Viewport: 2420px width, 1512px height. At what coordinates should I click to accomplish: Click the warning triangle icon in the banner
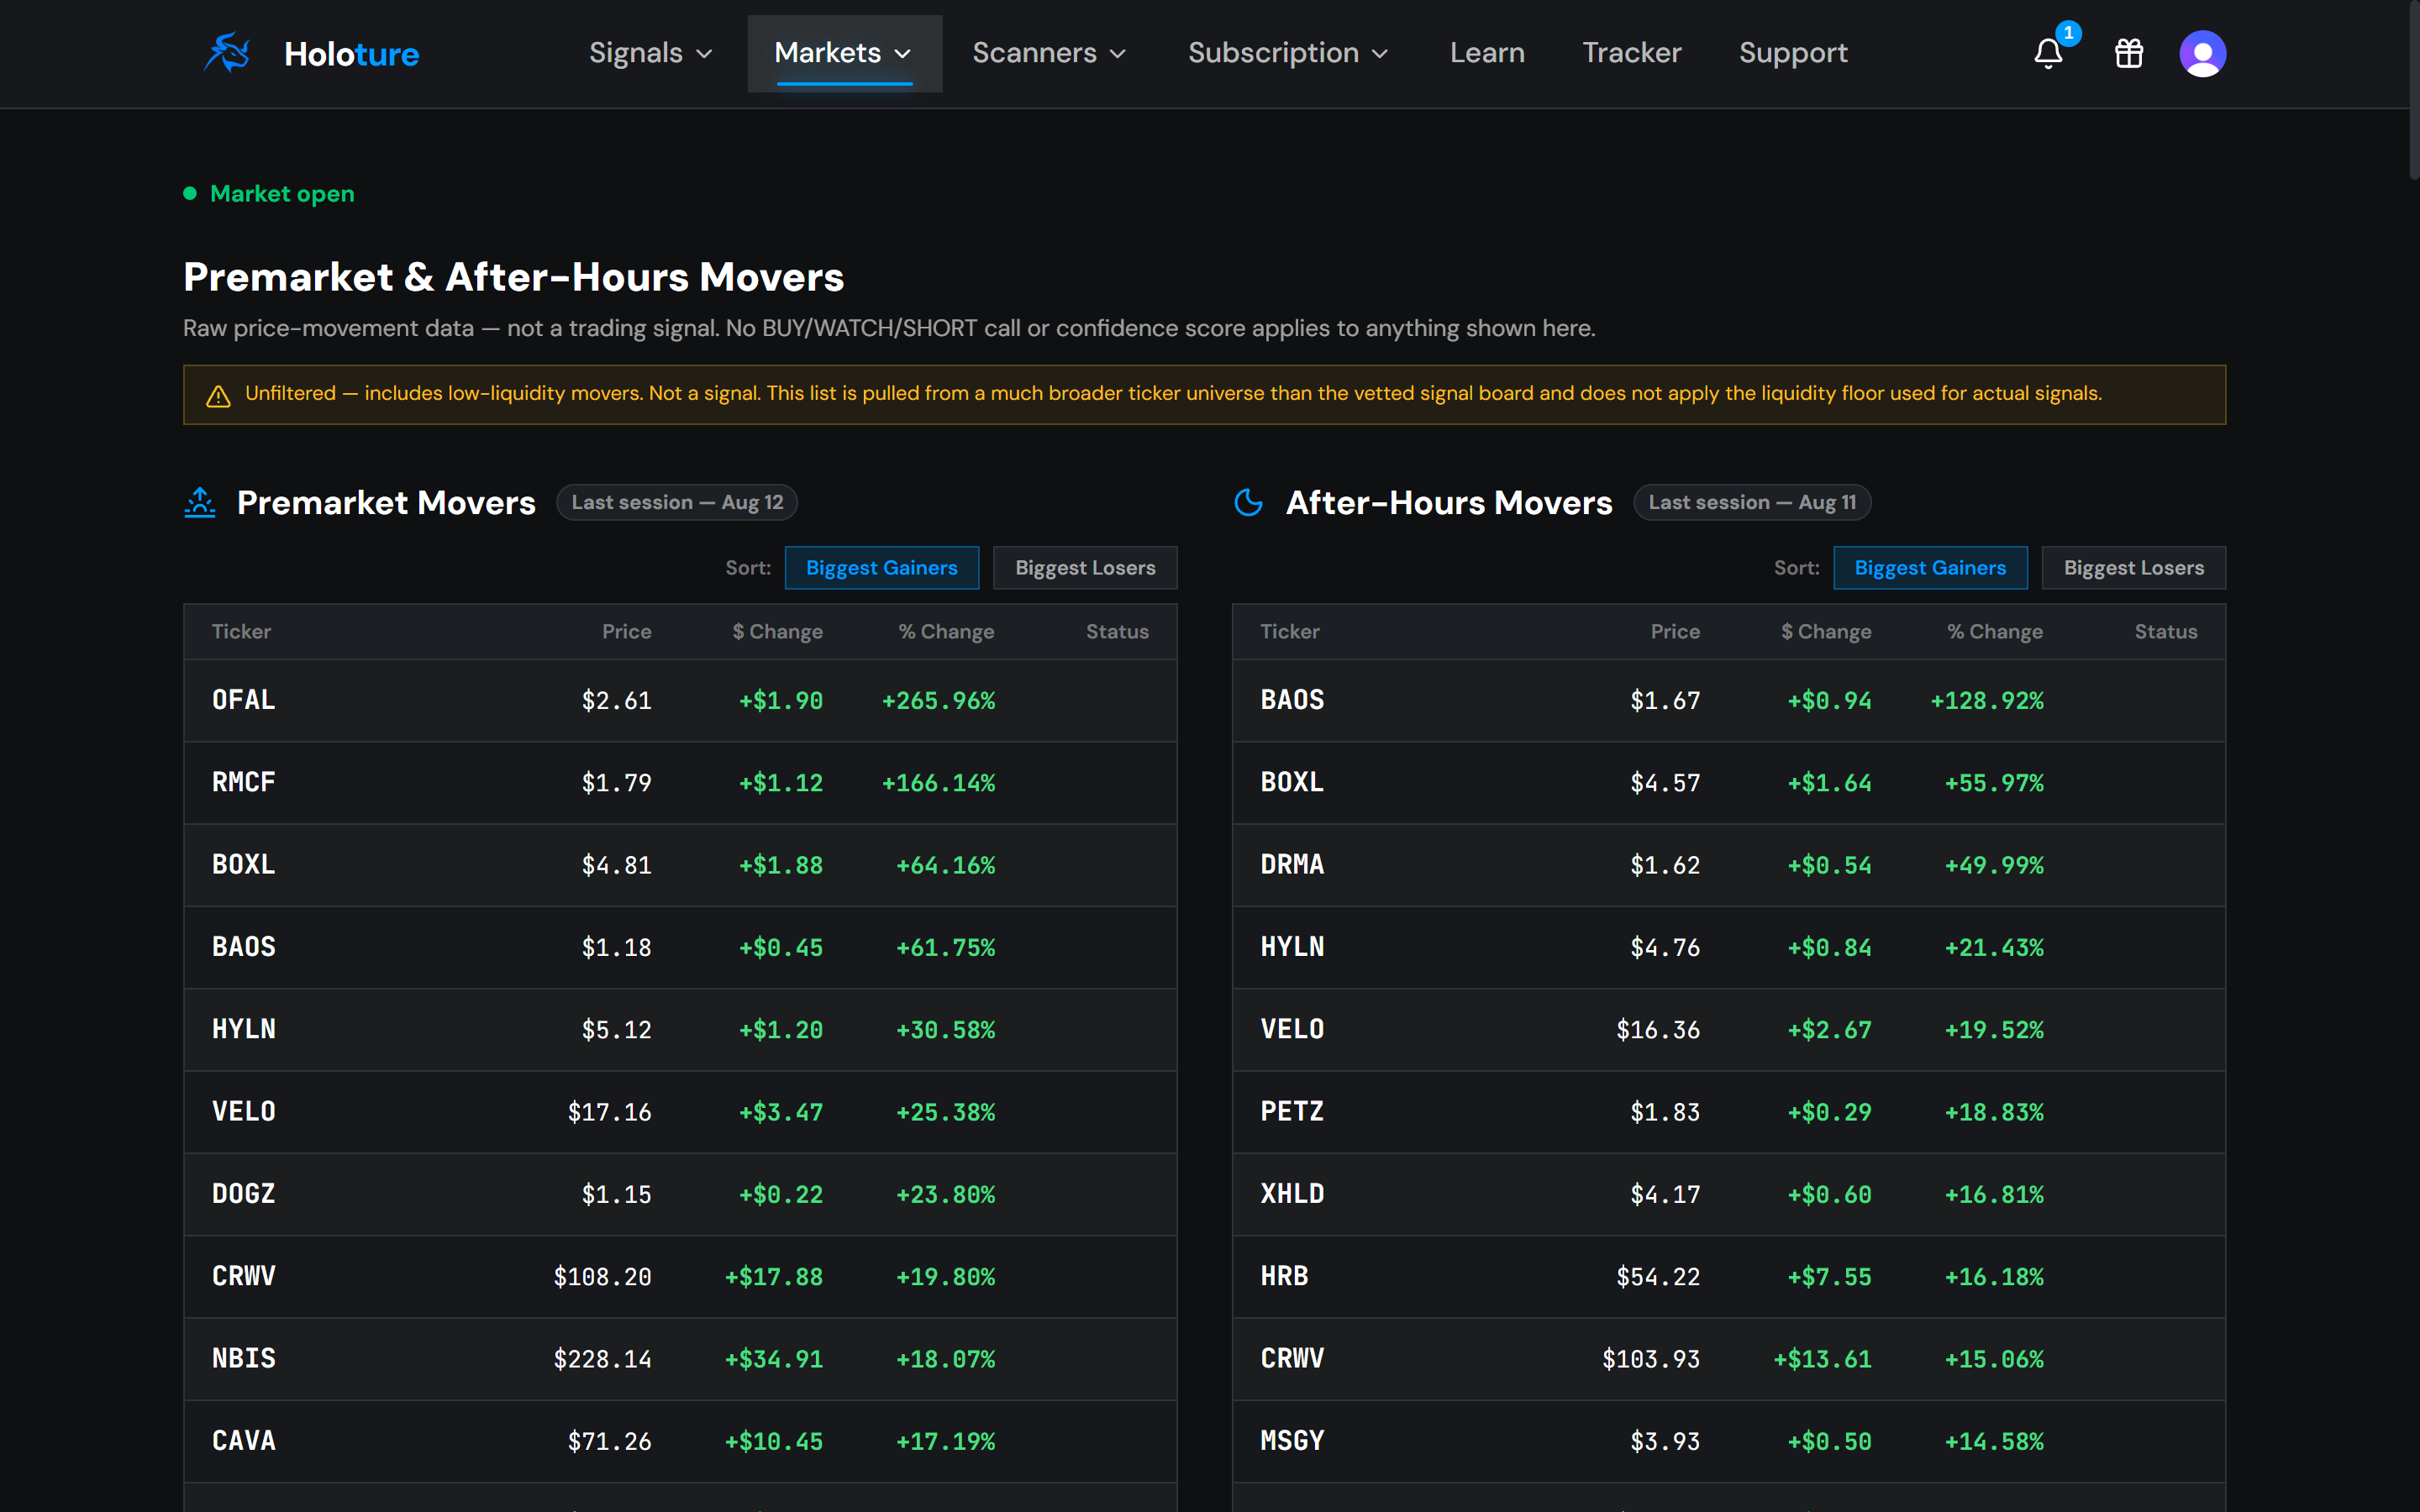pyautogui.click(x=218, y=396)
